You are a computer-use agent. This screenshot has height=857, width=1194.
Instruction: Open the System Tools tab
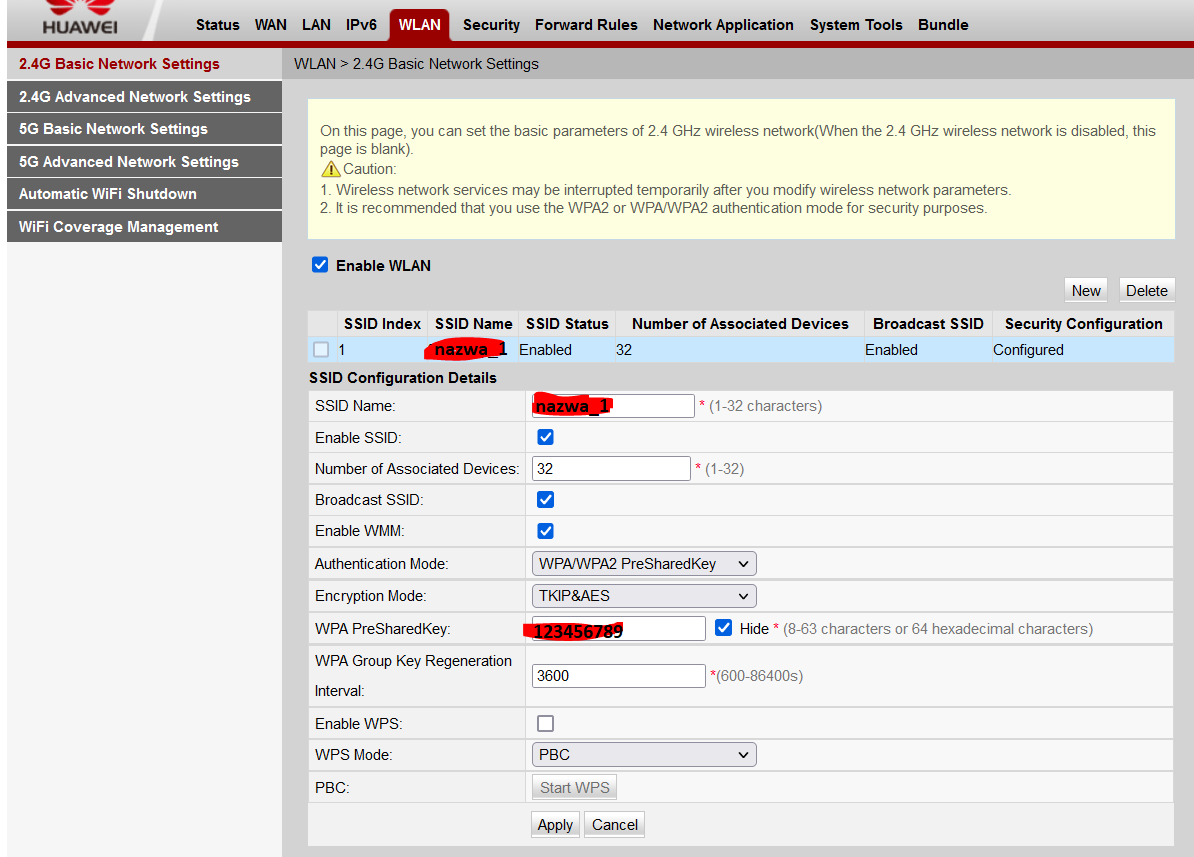pos(855,25)
